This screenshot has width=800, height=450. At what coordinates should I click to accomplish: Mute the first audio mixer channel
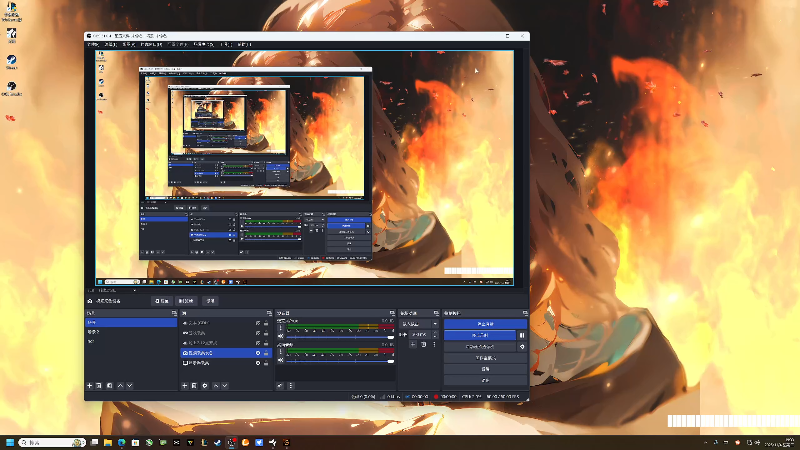[281, 336]
